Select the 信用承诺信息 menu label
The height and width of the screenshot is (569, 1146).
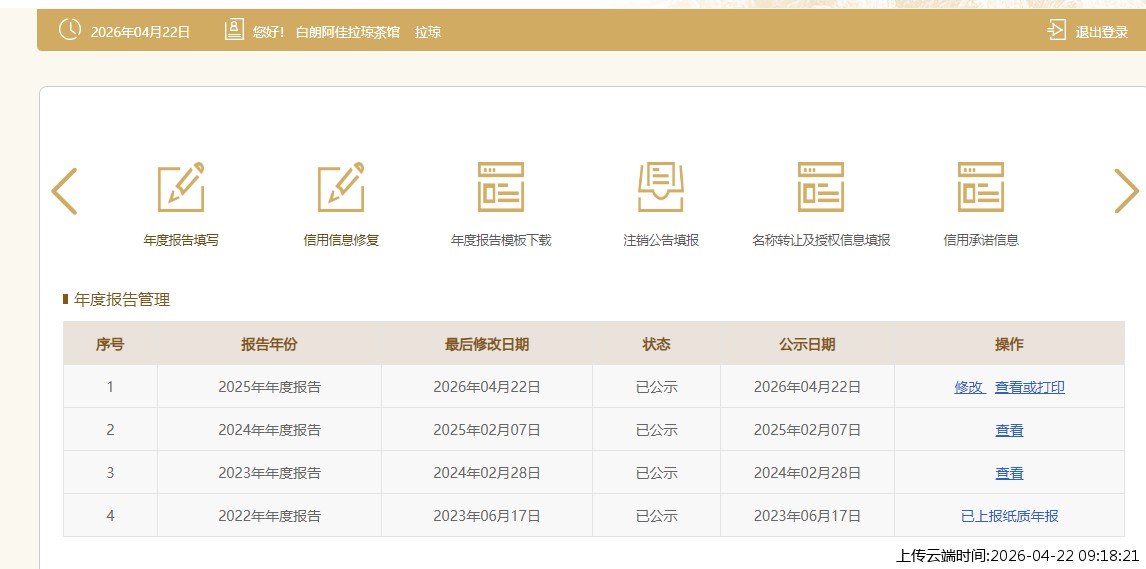(x=981, y=240)
